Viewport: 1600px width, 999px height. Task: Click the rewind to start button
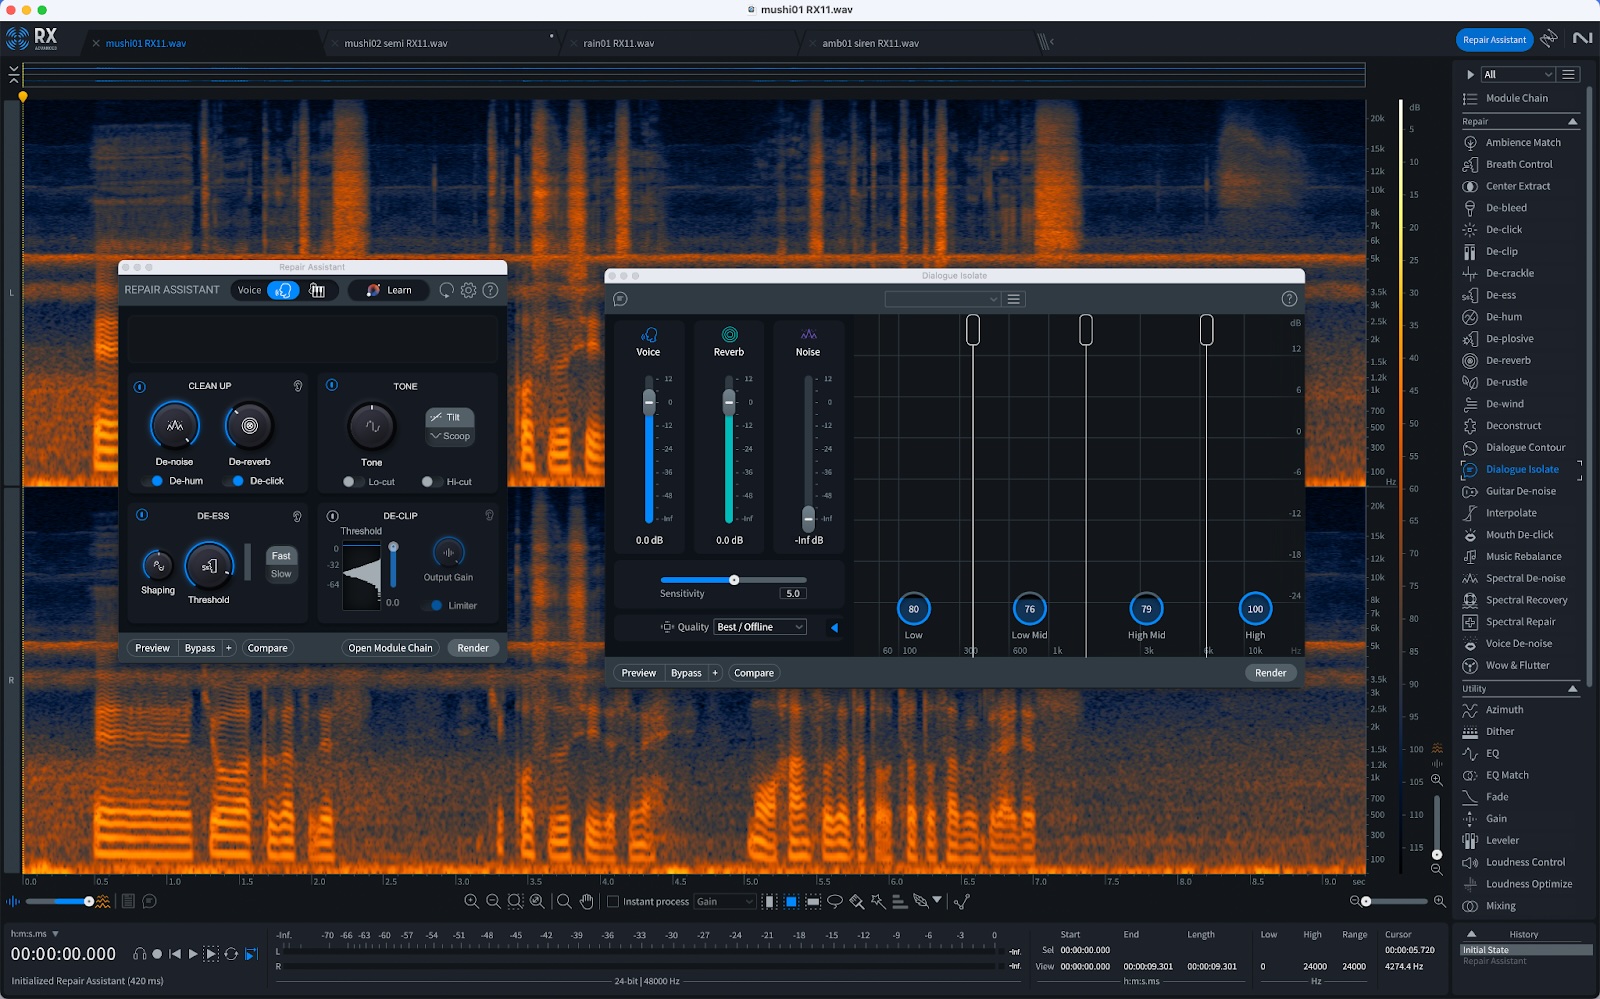click(175, 954)
